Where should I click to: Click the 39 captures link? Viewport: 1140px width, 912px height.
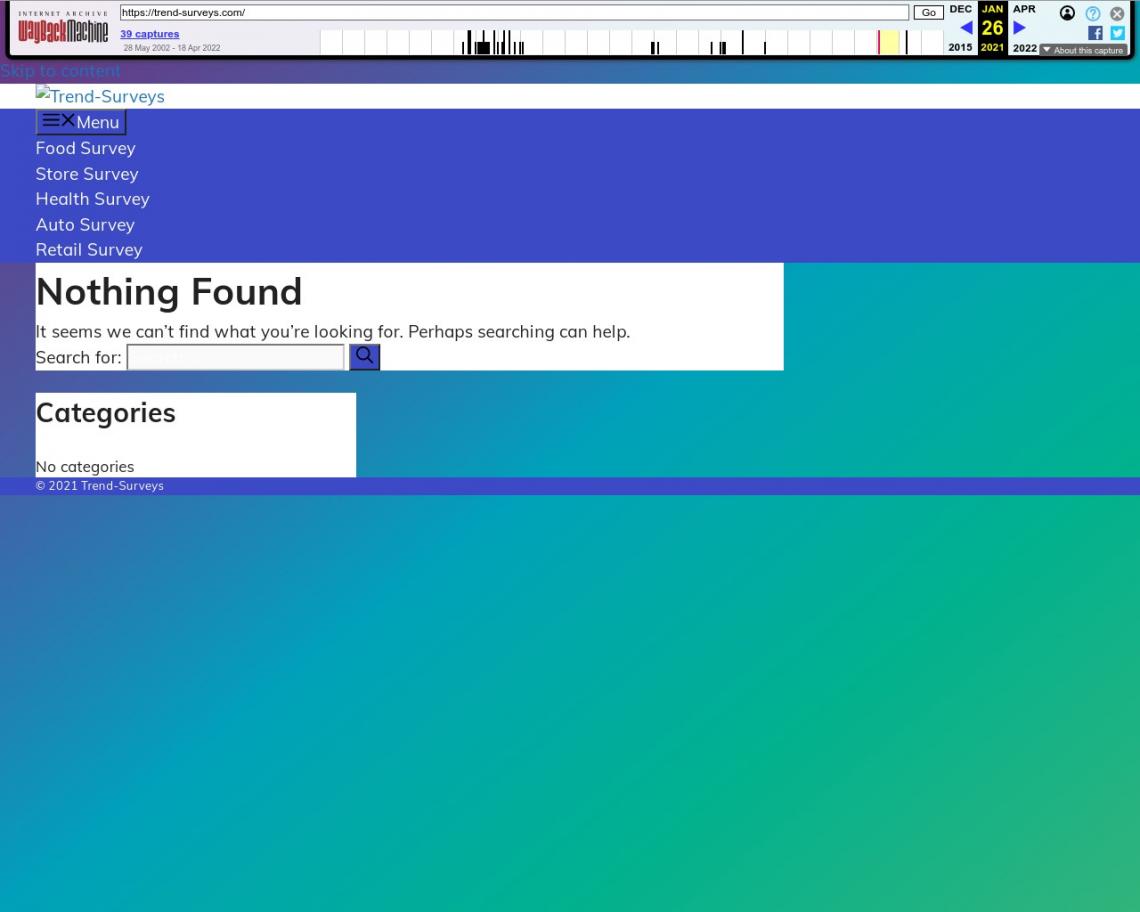pos(149,34)
